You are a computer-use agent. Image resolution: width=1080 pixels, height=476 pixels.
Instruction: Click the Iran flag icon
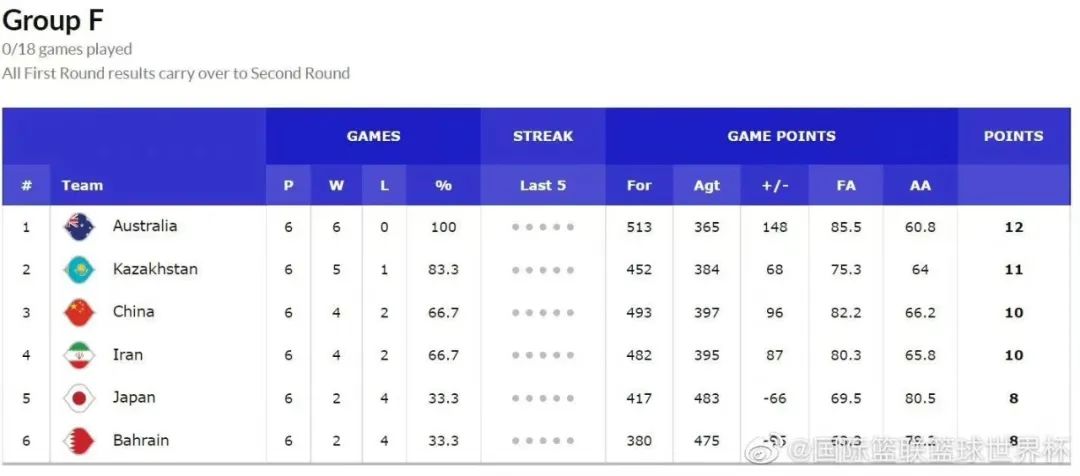click(x=79, y=355)
